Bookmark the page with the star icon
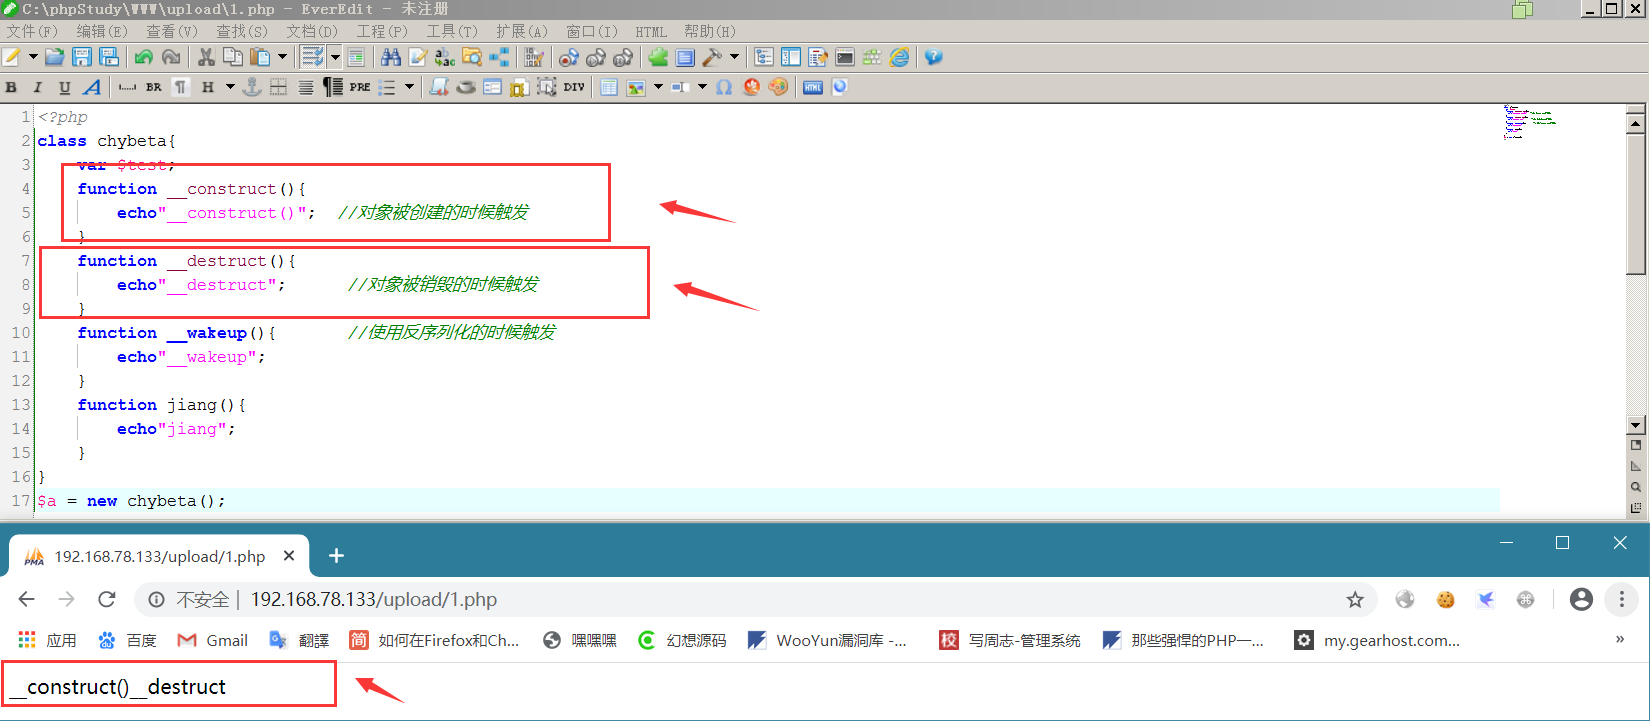1650x721 pixels. tap(1355, 599)
